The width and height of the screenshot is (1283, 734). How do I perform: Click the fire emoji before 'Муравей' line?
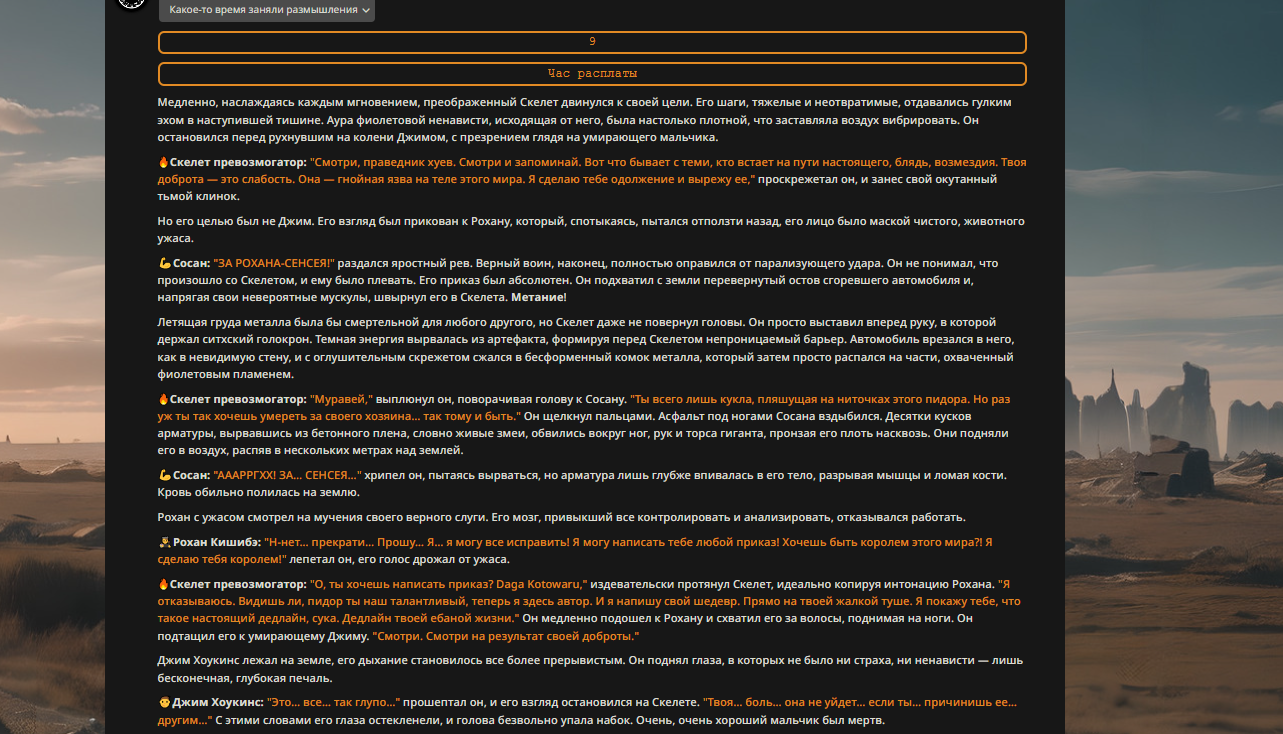163,398
